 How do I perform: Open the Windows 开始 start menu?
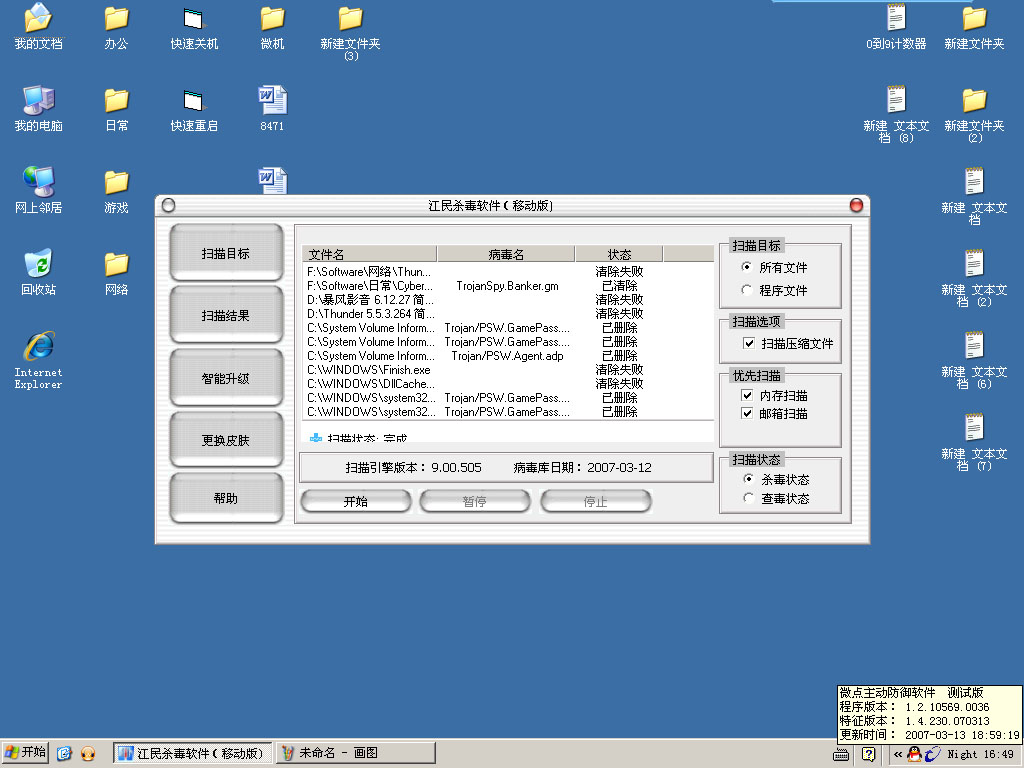[25, 752]
